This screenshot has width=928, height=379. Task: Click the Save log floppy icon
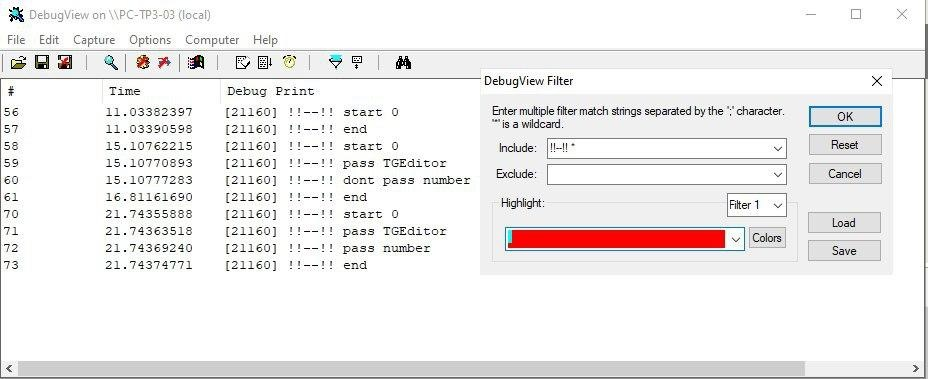pyautogui.click(x=42, y=62)
